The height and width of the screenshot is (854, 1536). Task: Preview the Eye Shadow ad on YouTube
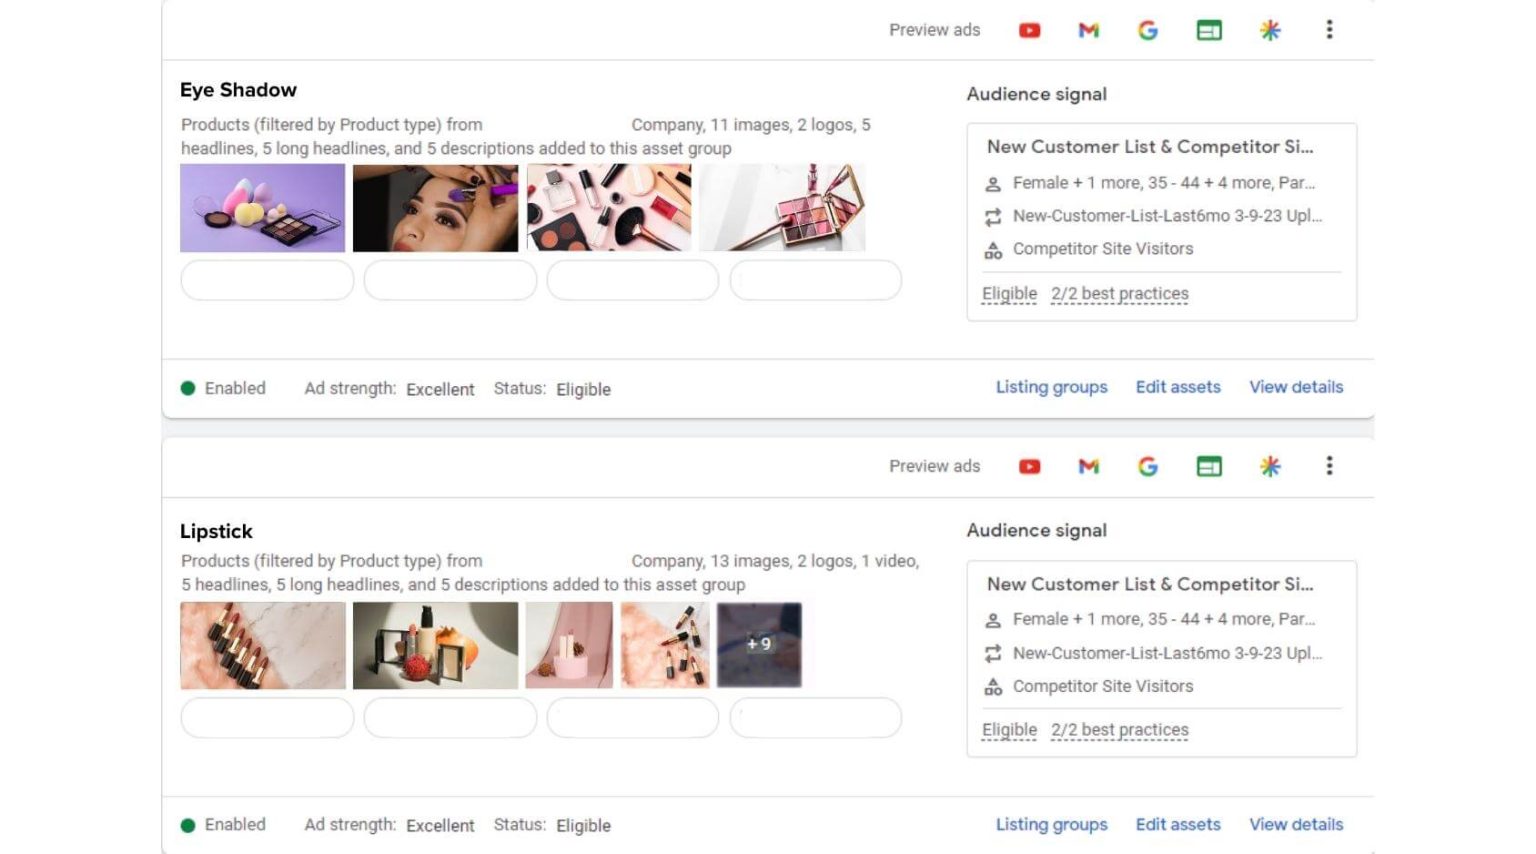1029,30
